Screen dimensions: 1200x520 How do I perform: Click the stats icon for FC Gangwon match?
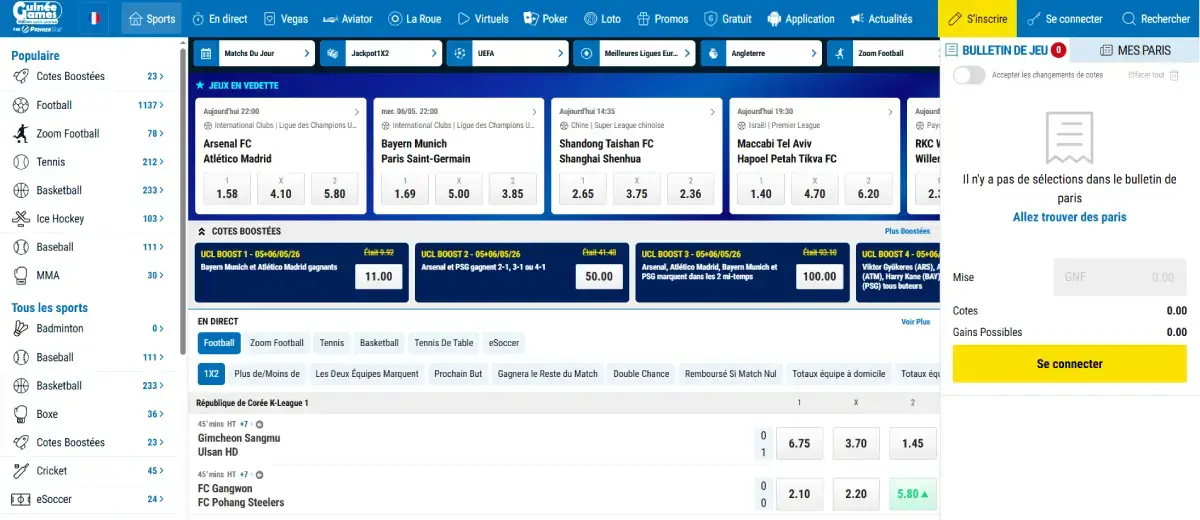[259, 475]
